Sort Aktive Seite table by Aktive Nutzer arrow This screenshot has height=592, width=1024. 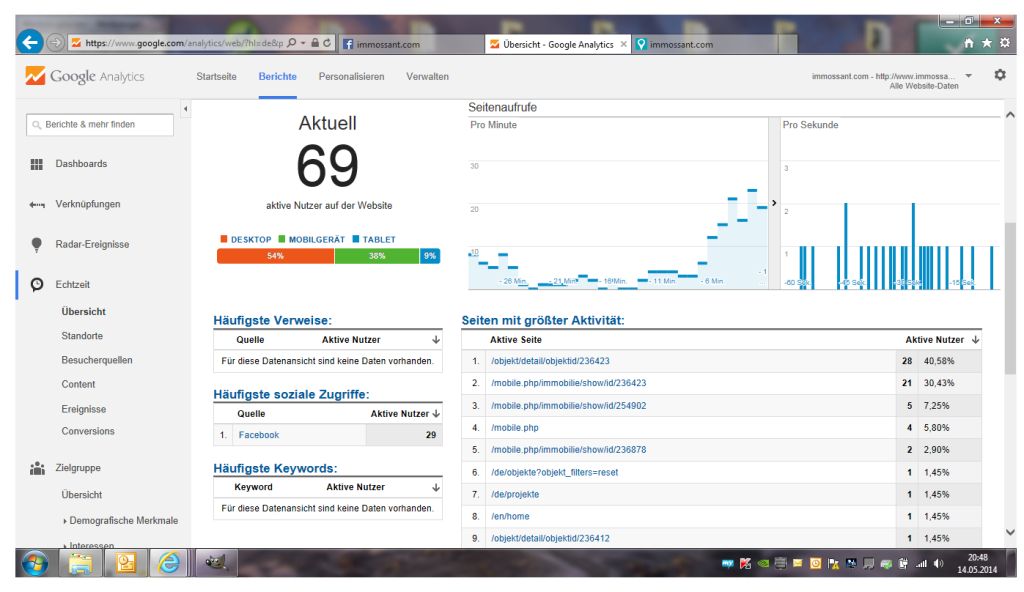coord(975,340)
